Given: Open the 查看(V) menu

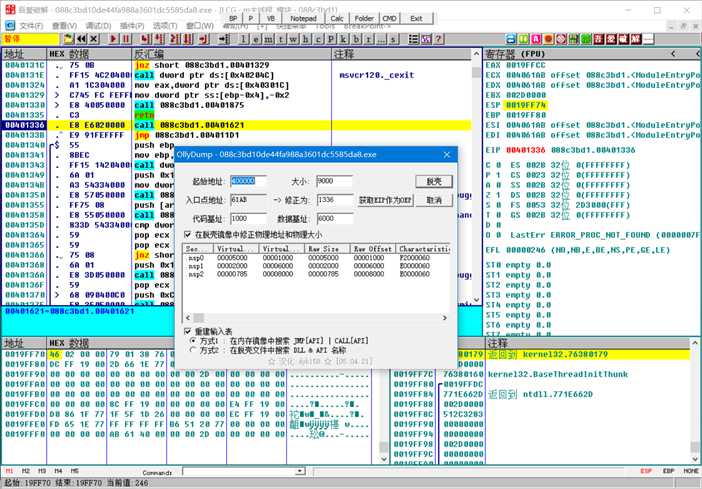Looking at the screenshot, I should [64, 26].
